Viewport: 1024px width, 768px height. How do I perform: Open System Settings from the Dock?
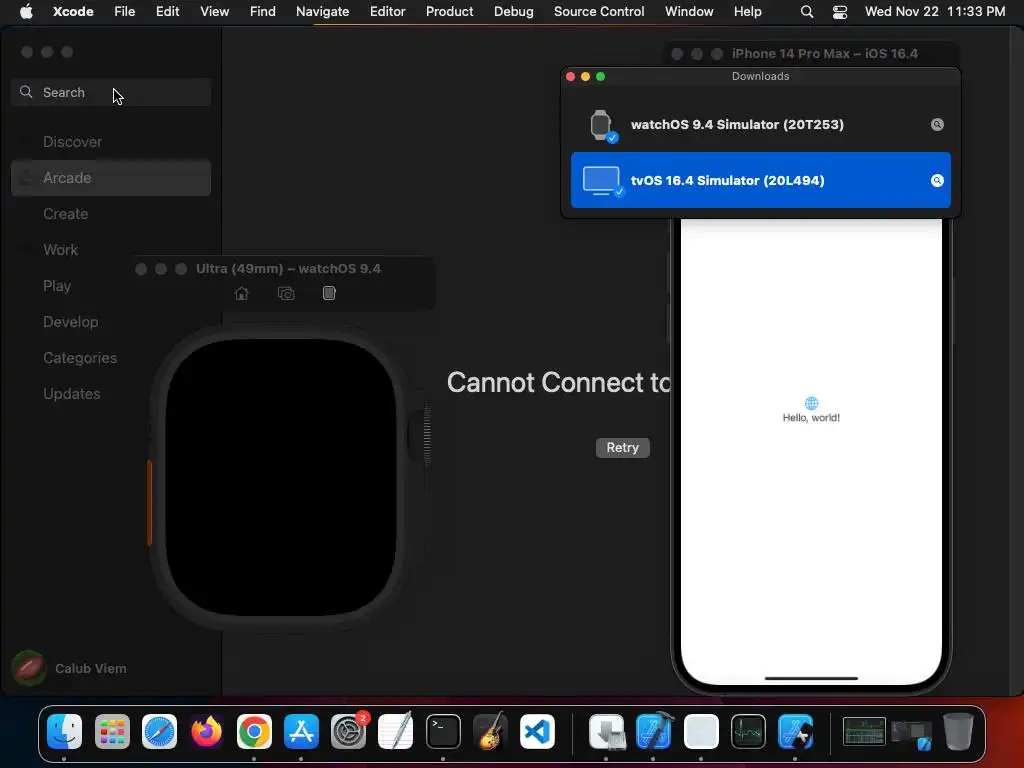click(349, 731)
